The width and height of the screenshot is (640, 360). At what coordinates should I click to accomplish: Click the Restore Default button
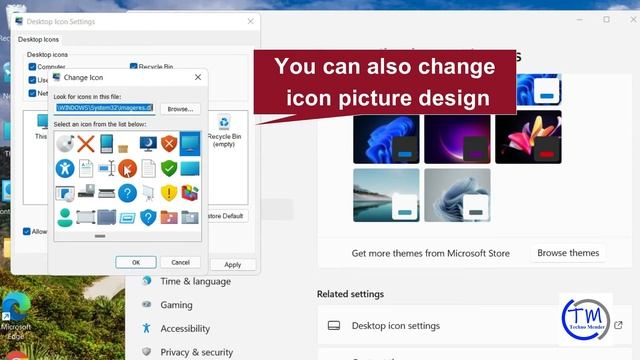point(227,216)
